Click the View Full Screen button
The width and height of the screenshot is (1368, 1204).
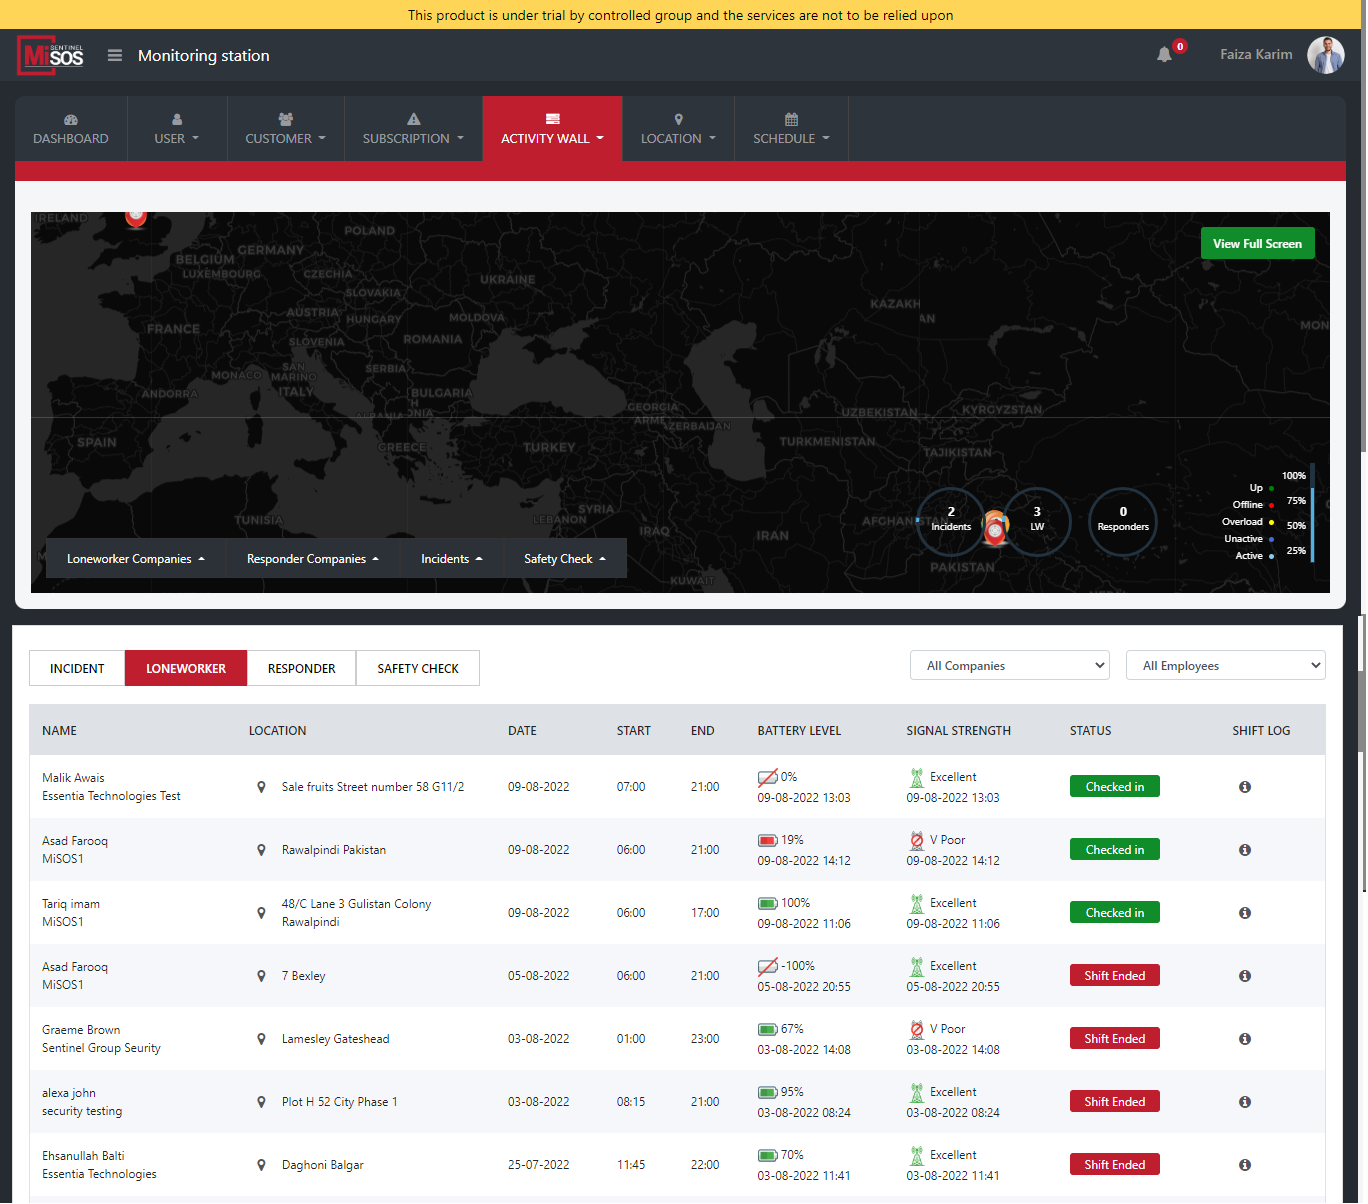click(x=1257, y=244)
